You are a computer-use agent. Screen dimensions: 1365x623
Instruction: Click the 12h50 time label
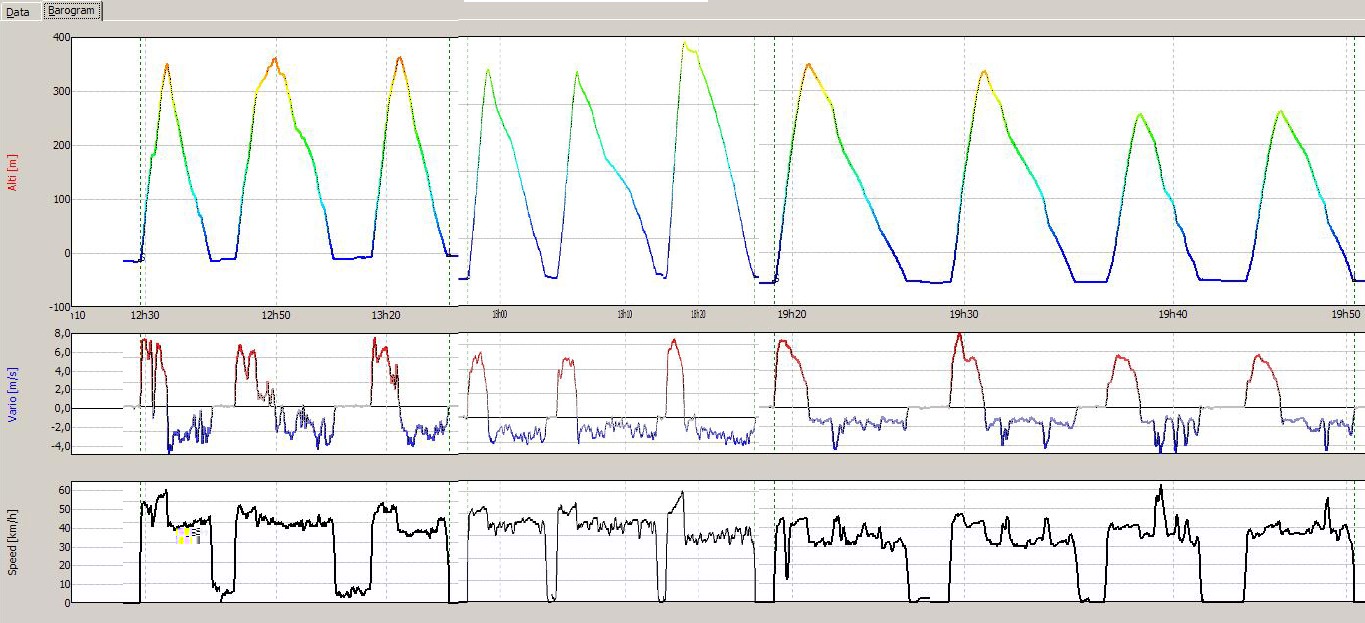tap(275, 315)
